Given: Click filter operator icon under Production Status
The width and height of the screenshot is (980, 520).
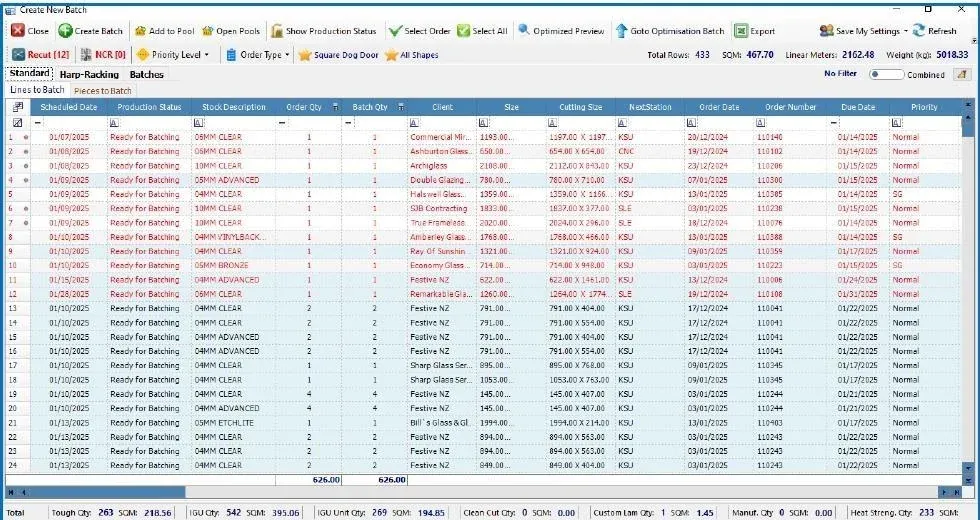Looking at the screenshot, I should pos(114,122).
